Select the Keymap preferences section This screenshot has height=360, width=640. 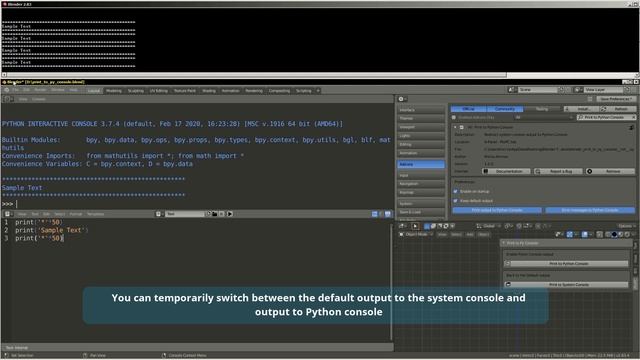click(x=421, y=193)
